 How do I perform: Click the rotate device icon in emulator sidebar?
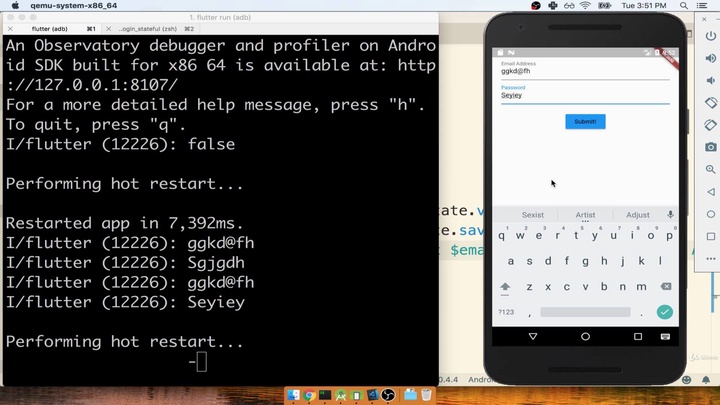pyautogui.click(x=711, y=103)
